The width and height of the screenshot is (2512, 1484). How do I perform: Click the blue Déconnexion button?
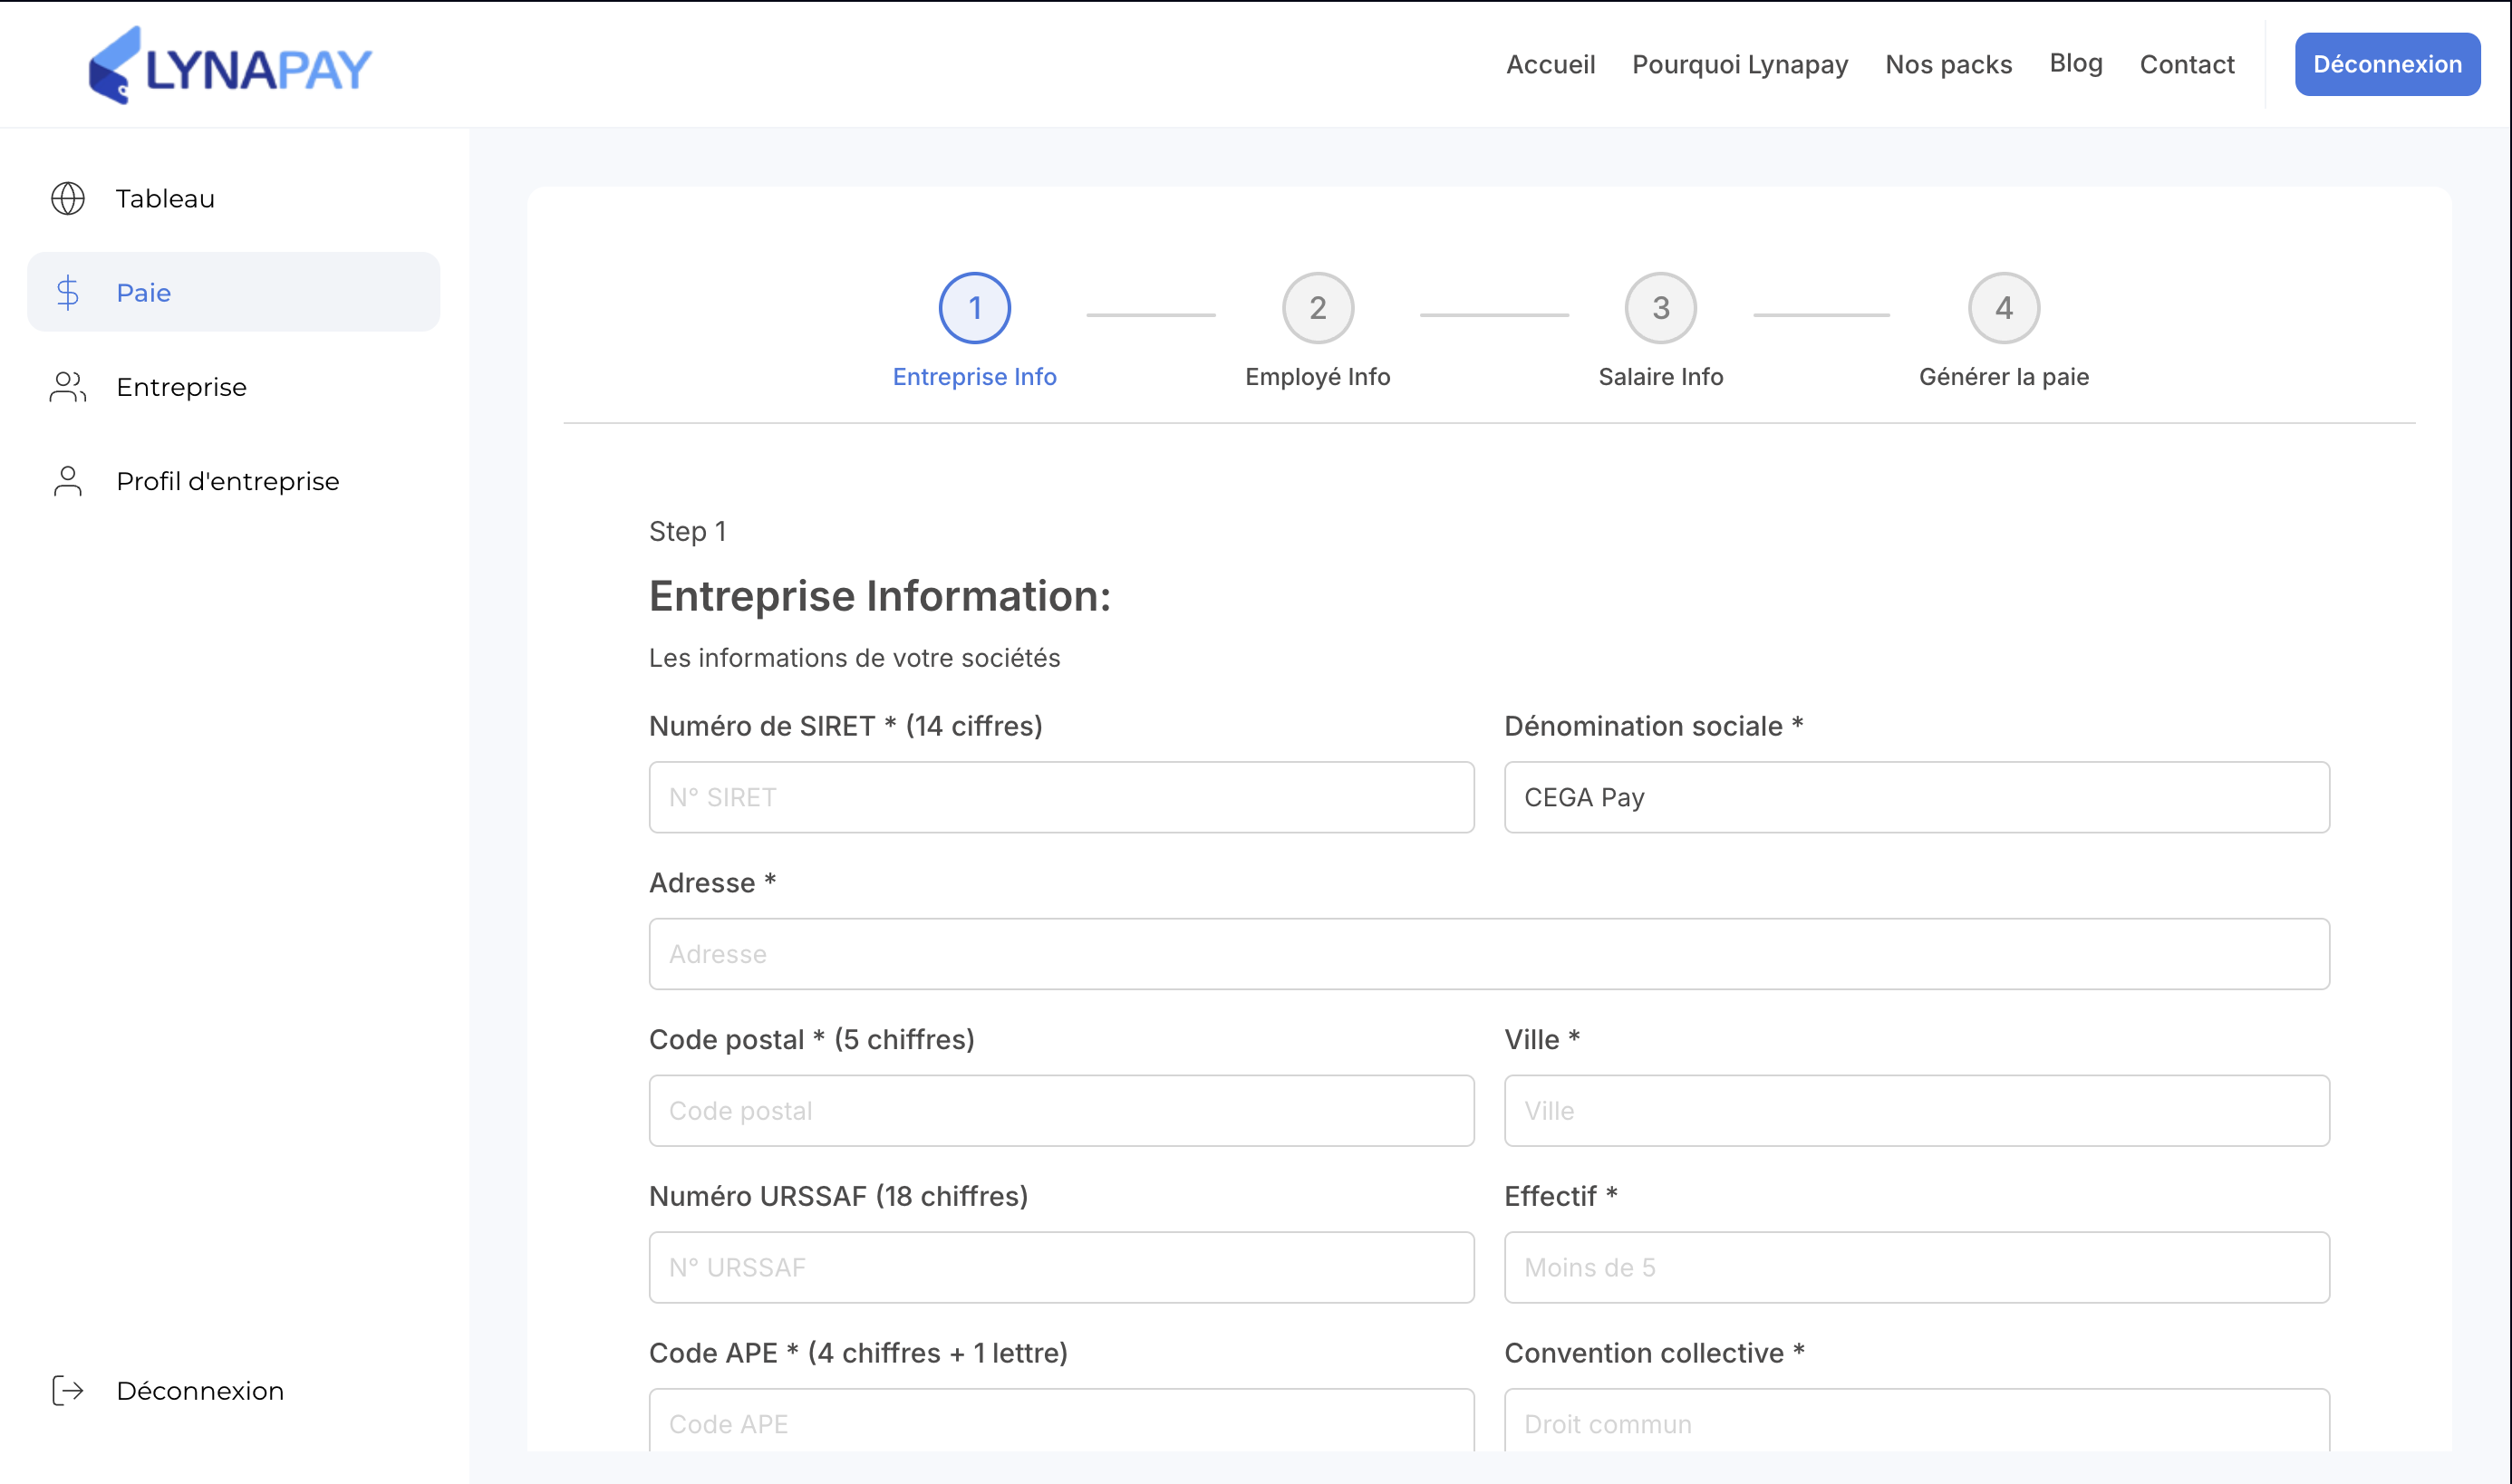(2387, 64)
